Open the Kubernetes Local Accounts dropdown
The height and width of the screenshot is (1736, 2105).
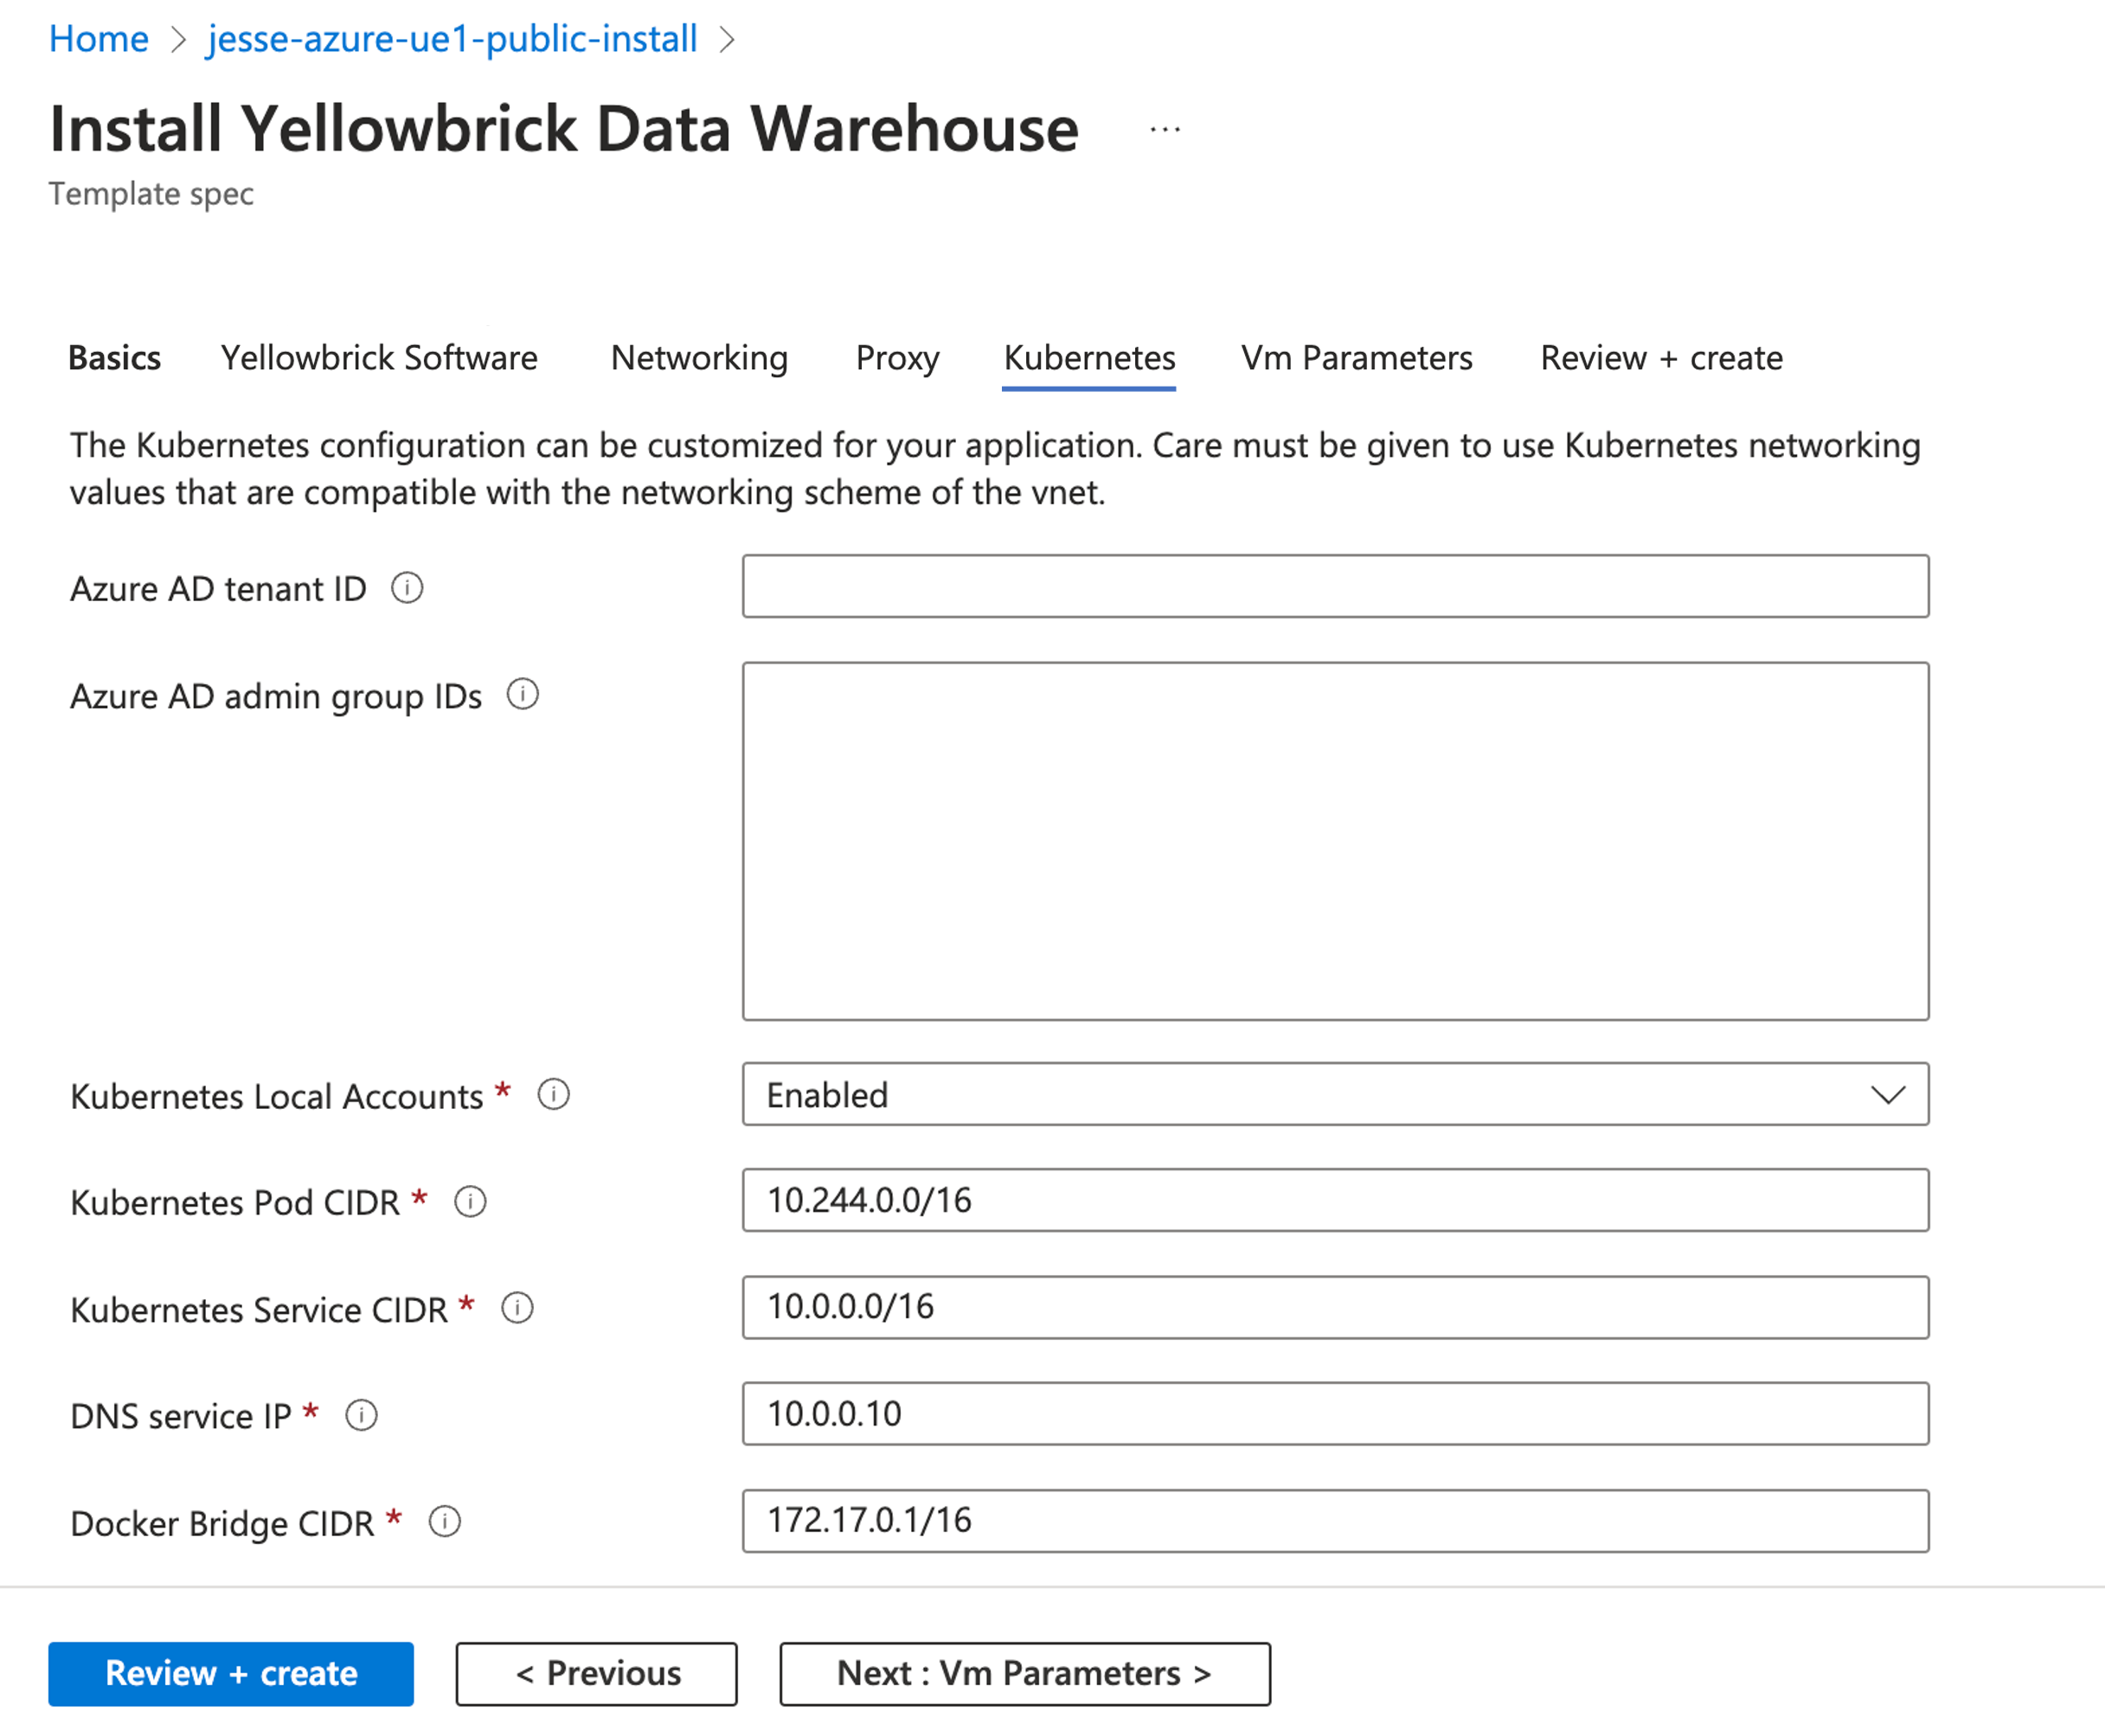[x=1335, y=1094]
